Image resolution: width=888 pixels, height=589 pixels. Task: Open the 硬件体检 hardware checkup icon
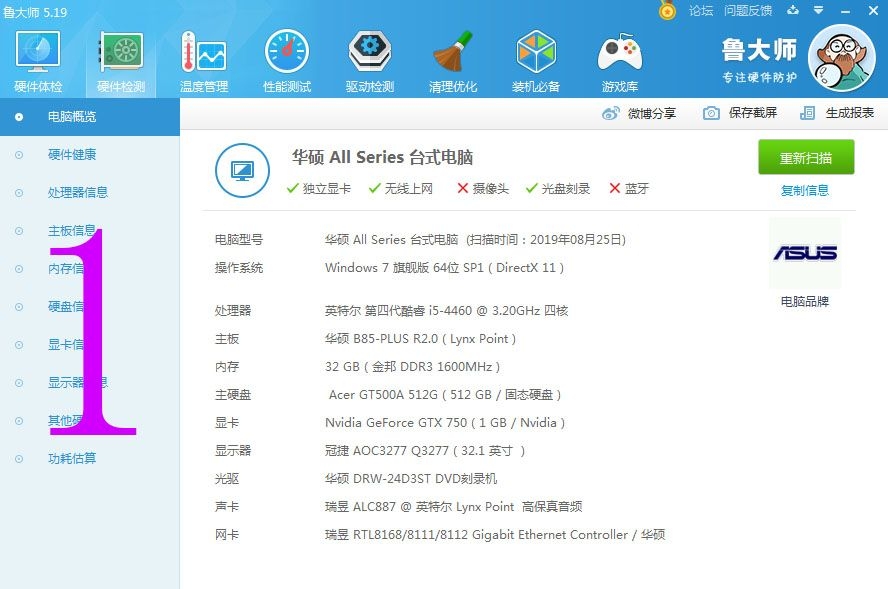click(x=38, y=61)
